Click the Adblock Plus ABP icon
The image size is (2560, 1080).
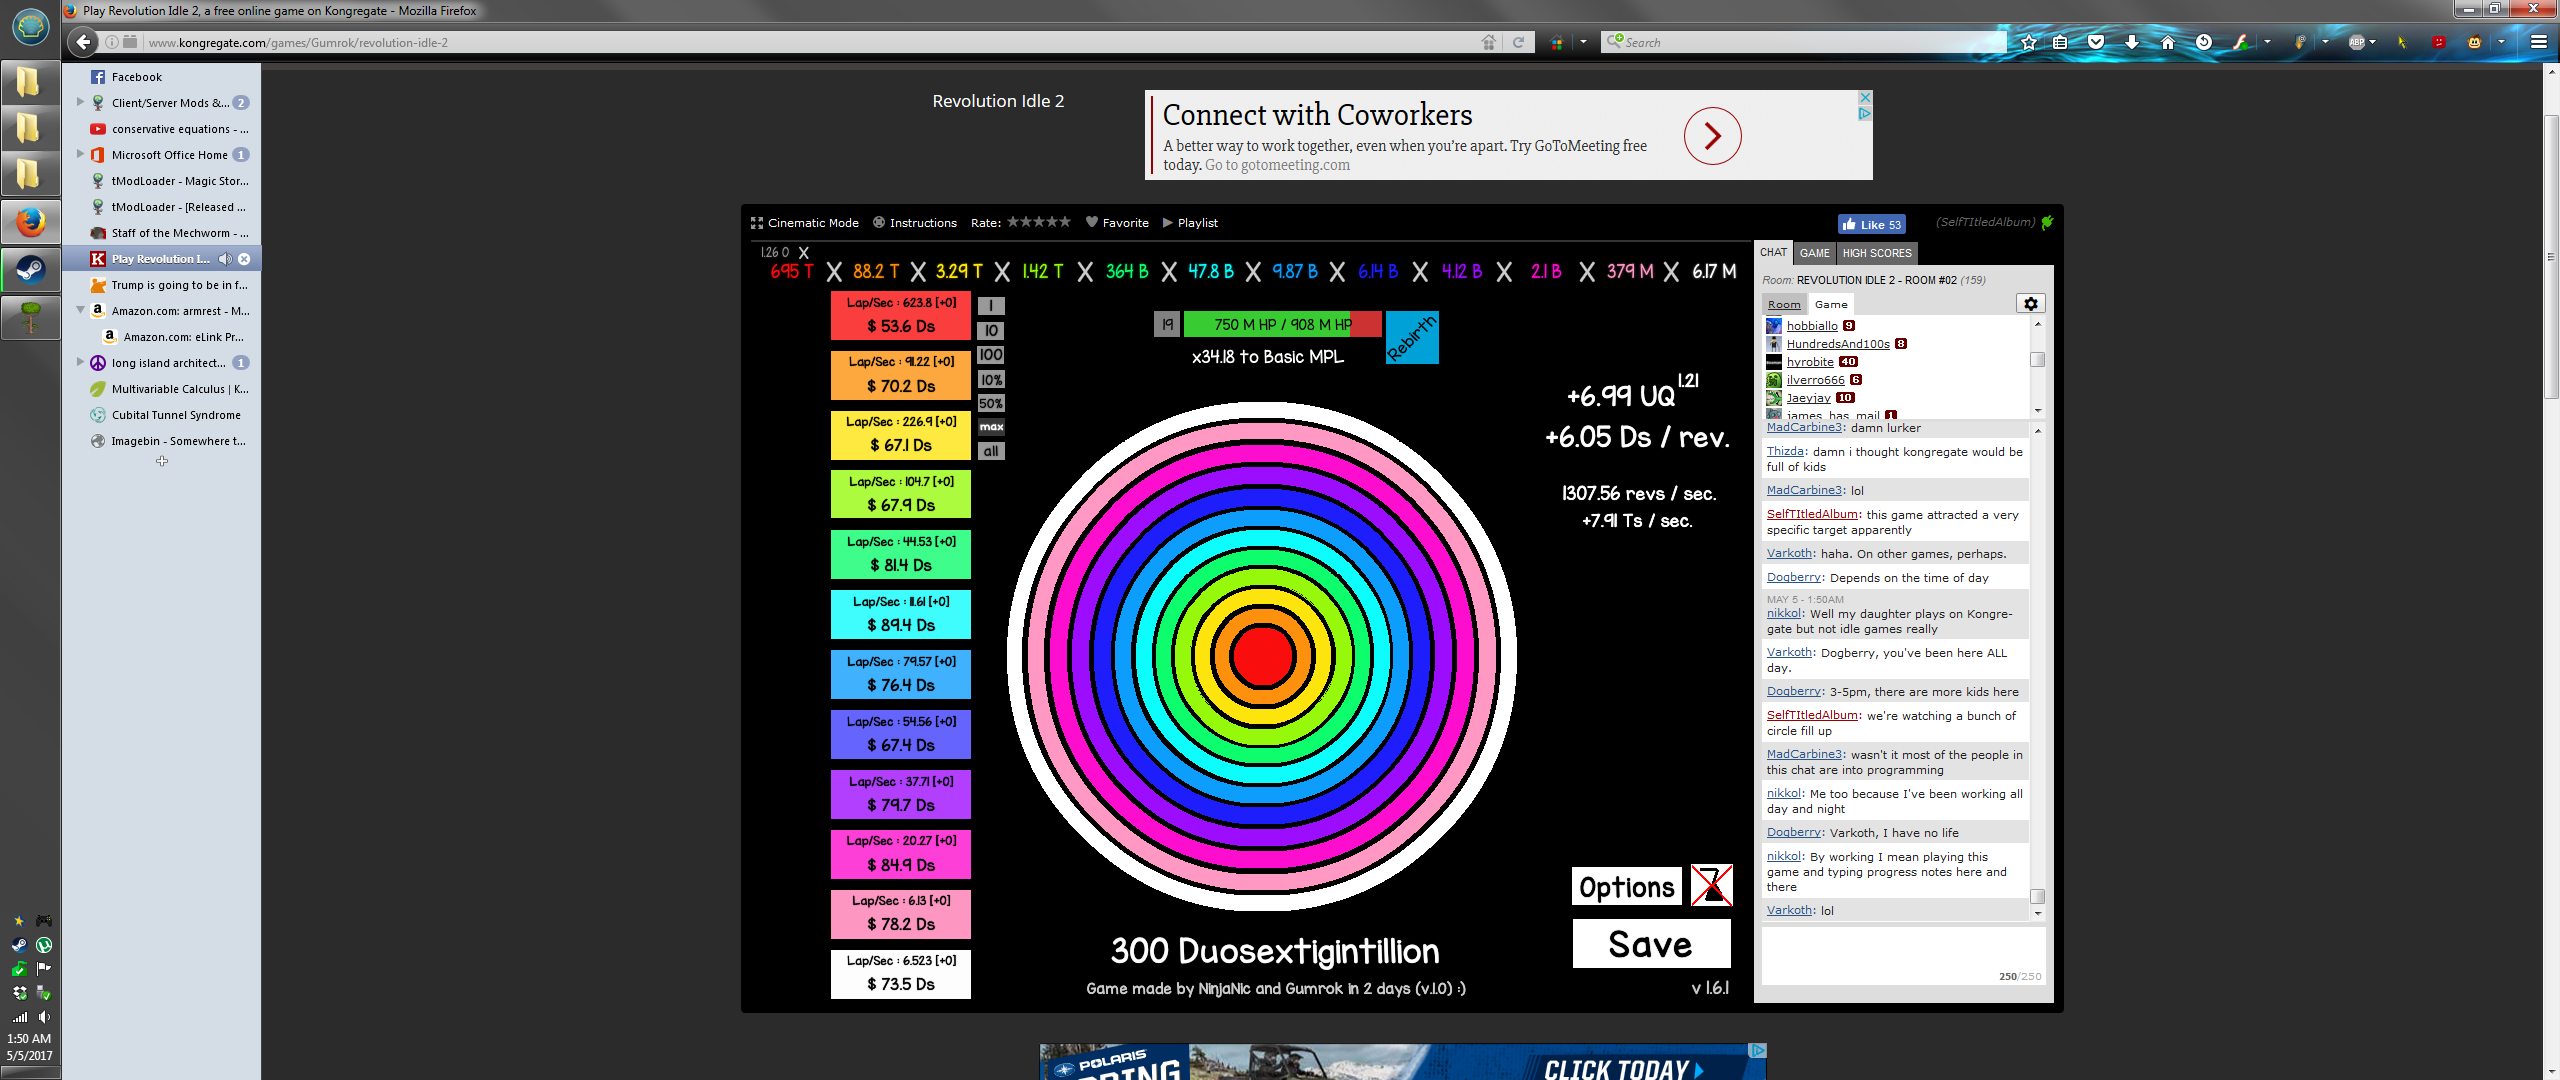(2357, 42)
